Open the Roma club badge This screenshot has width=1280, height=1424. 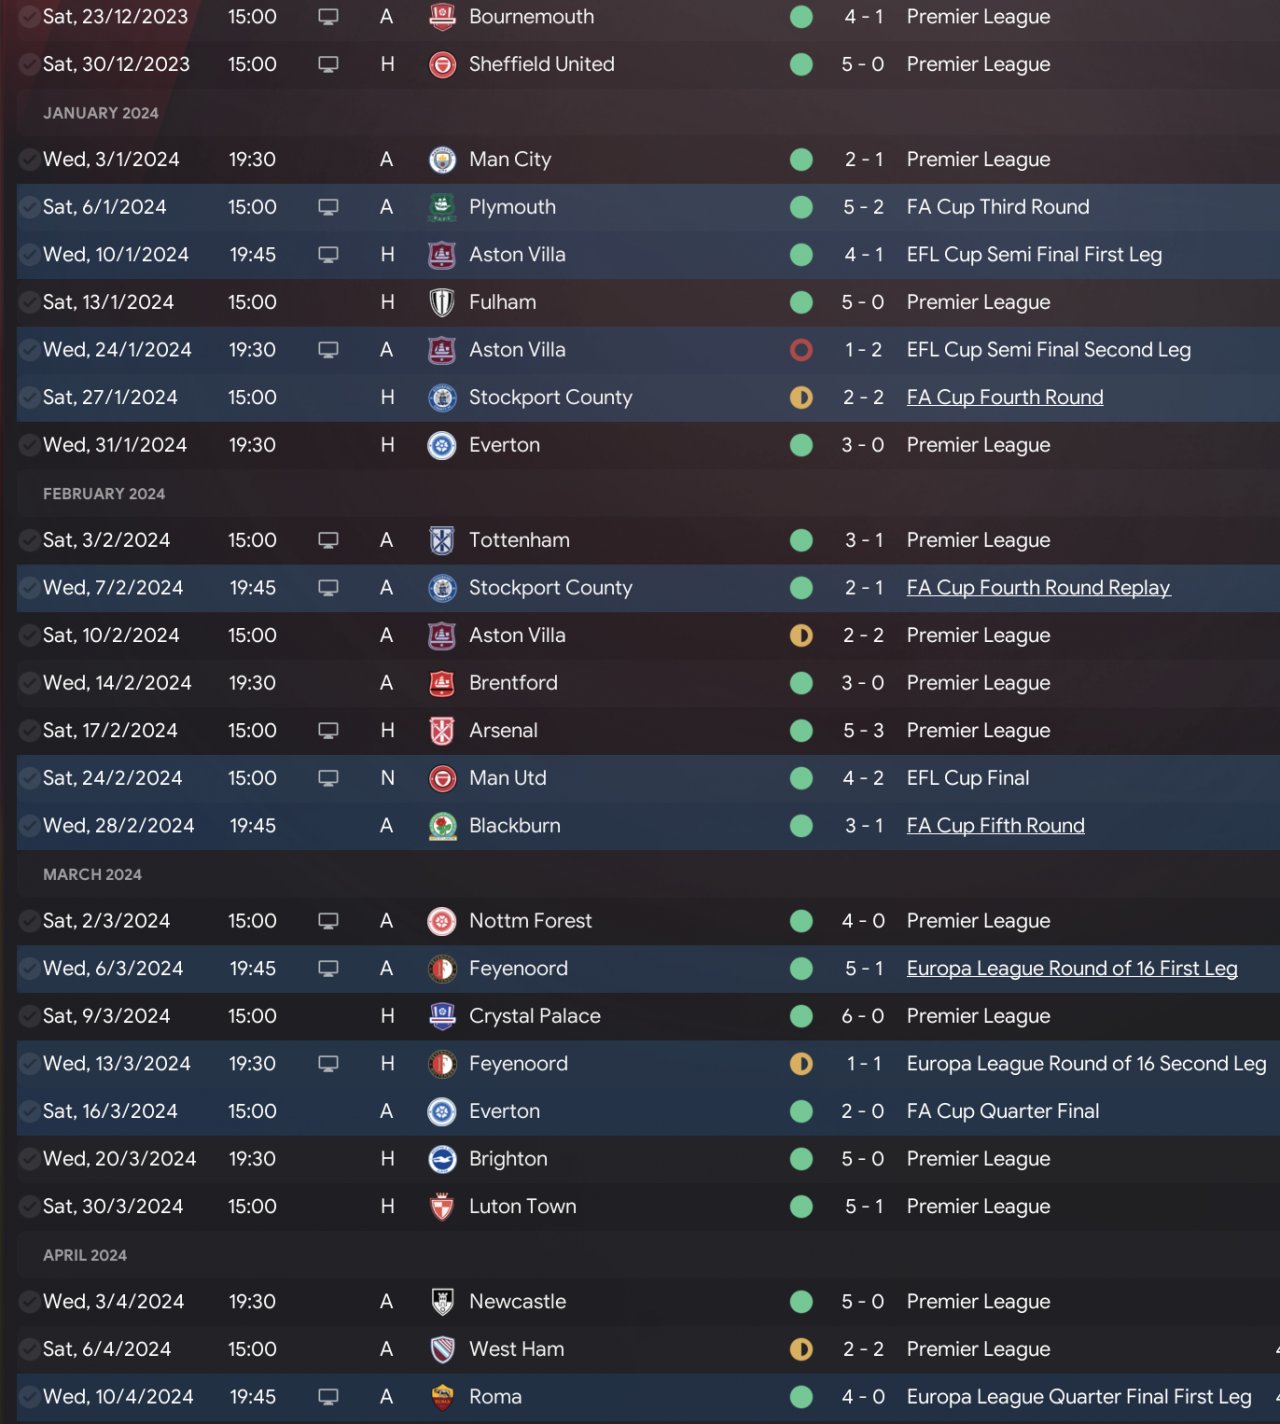pos(441,1397)
